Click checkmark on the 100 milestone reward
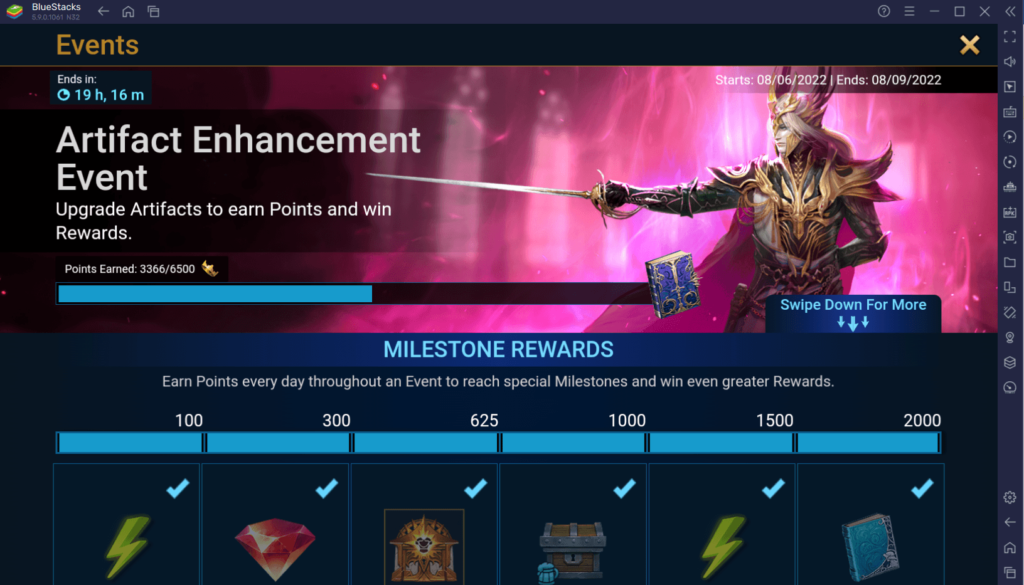The height and width of the screenshot is (585, 1024). pyautogui.click(x=178, y=488)
